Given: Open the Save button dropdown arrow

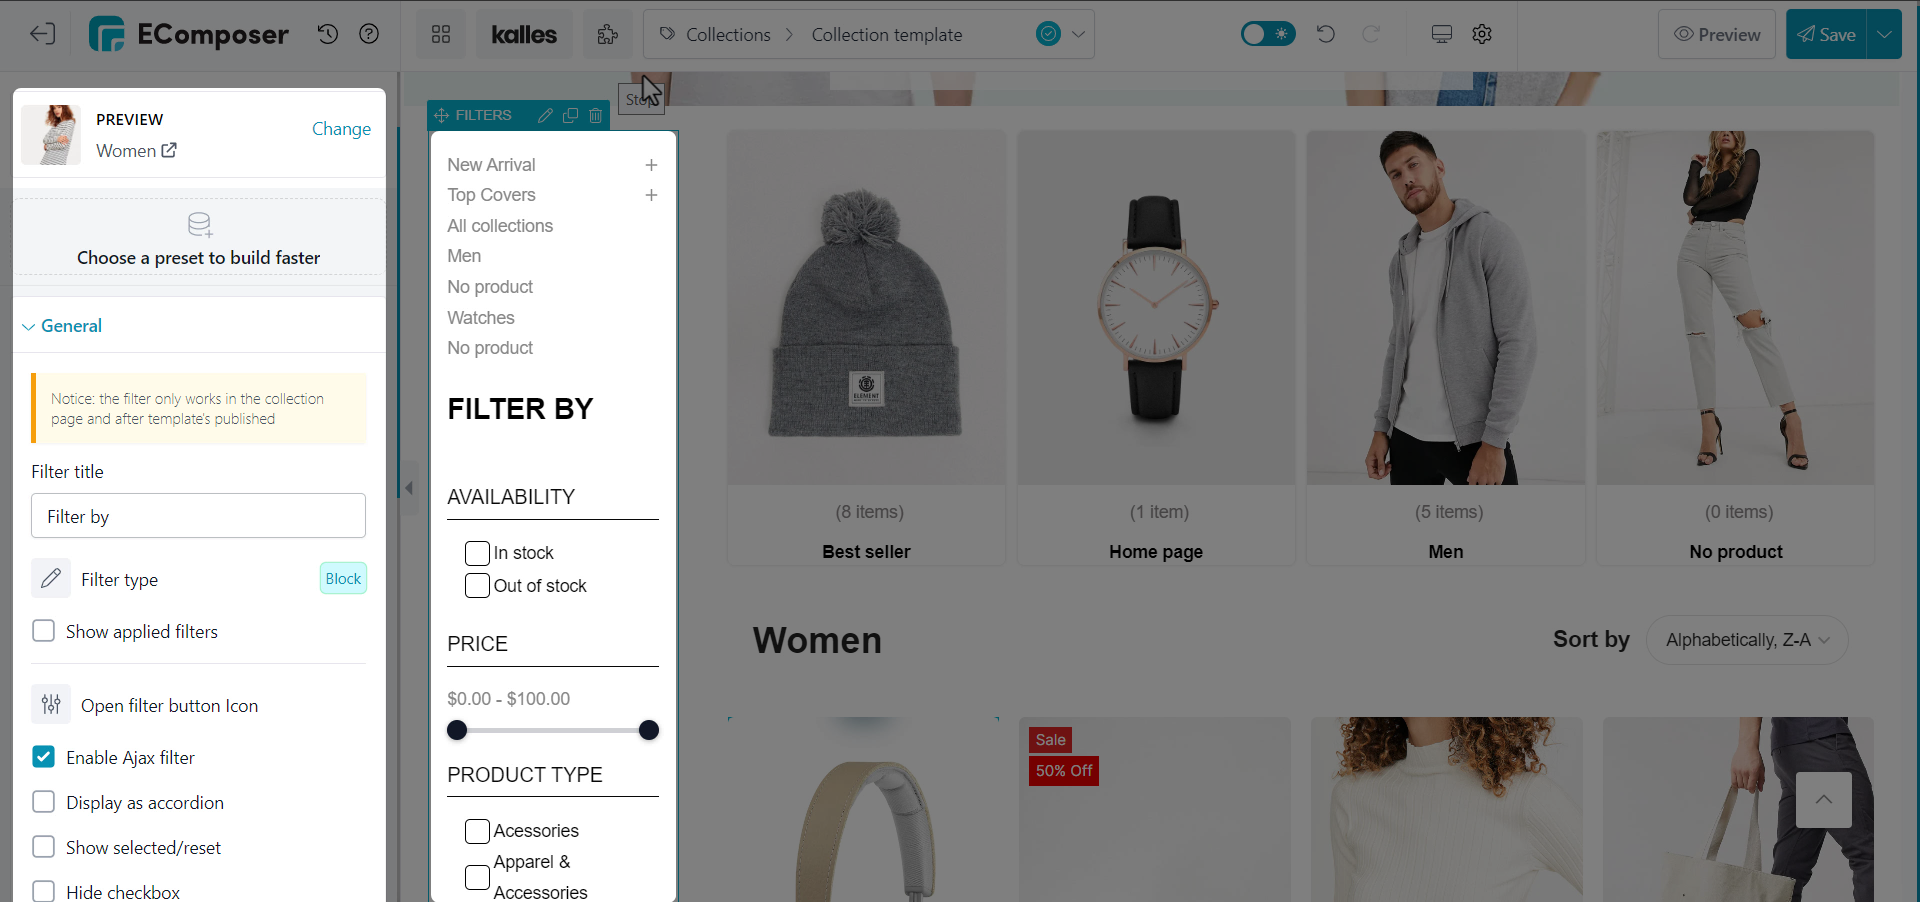Looking at the screenshot, I should click(1884, 35).
